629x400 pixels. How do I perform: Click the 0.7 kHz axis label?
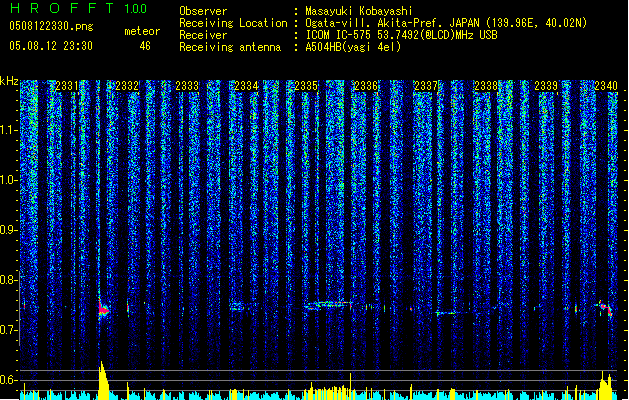tap(9, 330)
